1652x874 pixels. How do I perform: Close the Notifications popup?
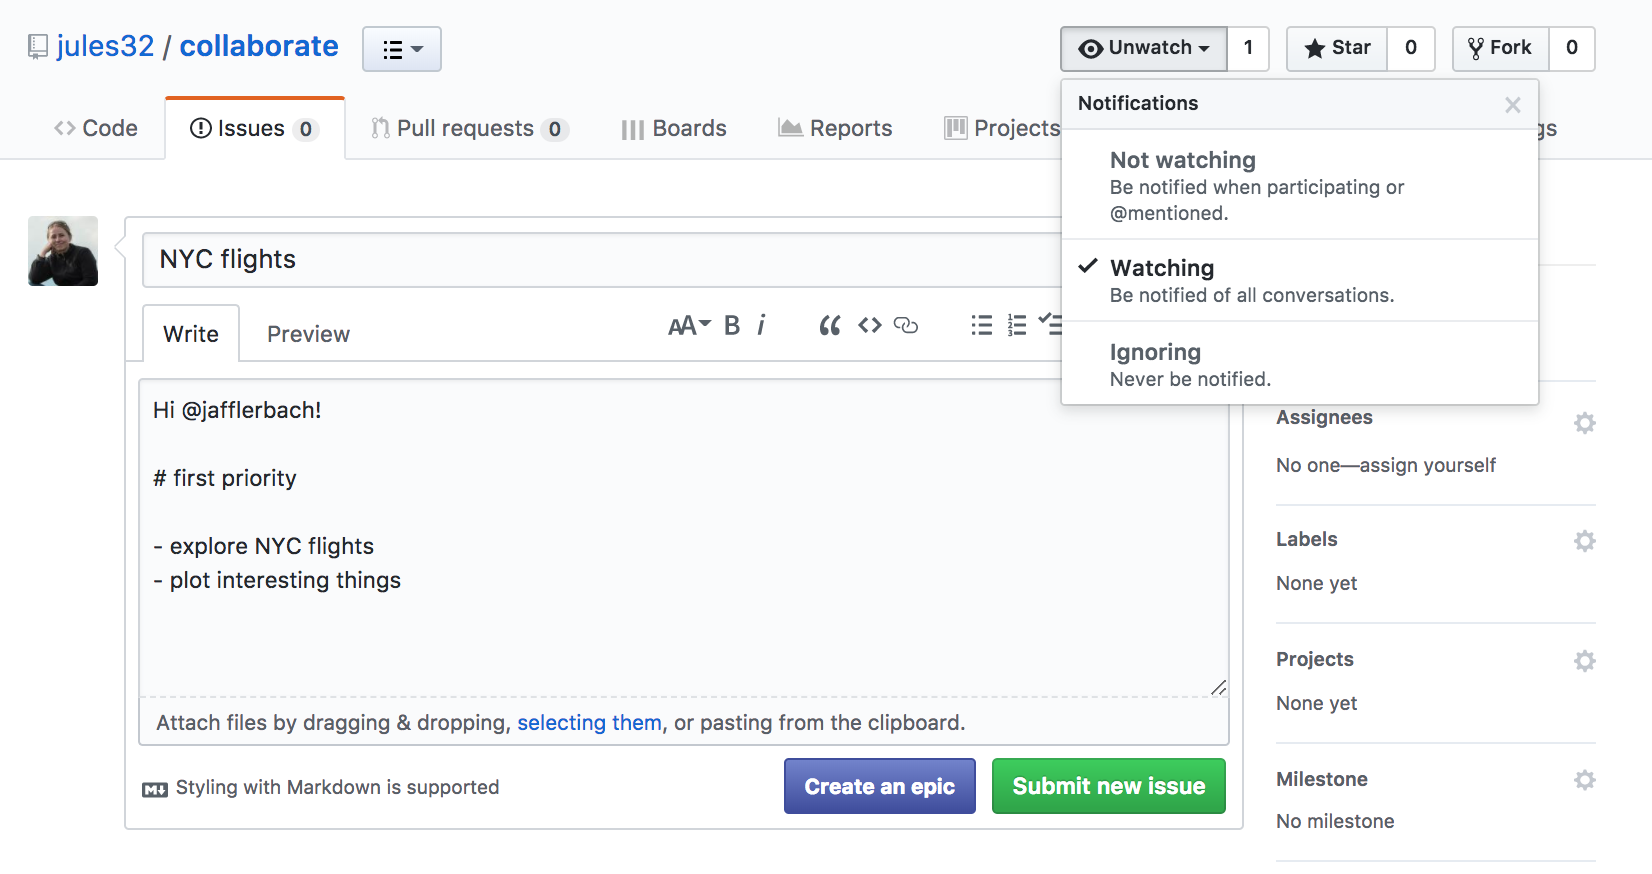click(1513, 105)
